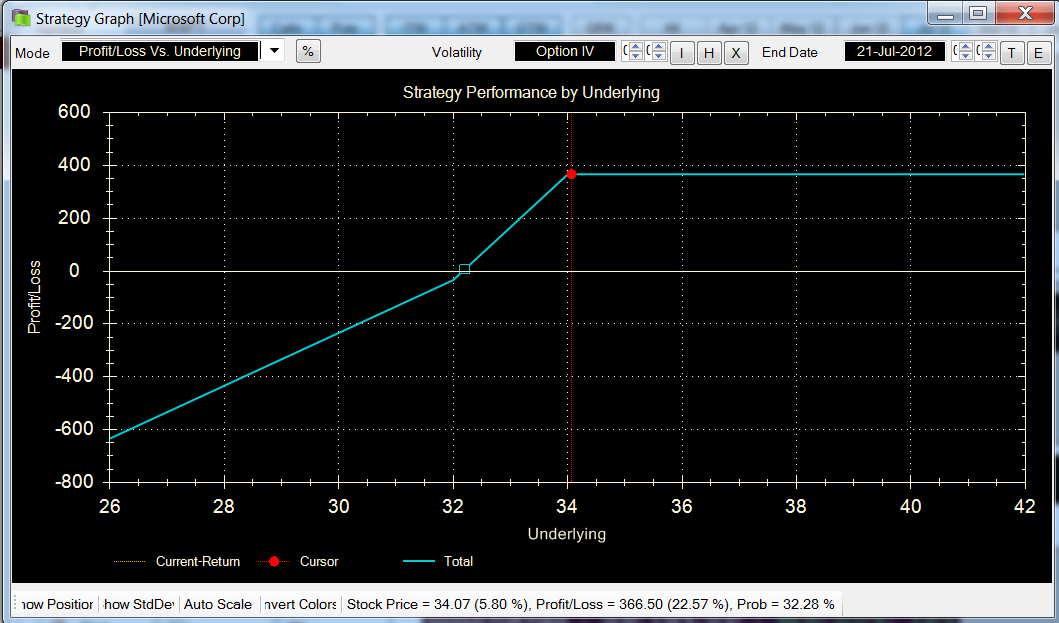Image resolution: width=1059 pixels, height=623 pixels.
Task: Toggle the % percent display button
Action: (x=308, y=51)
